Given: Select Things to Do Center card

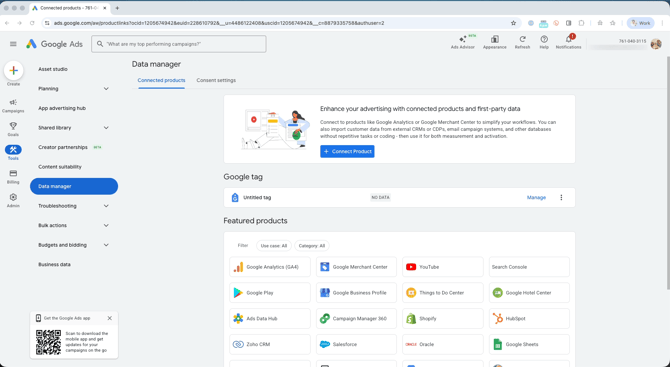Looking at the screenshot, I should (443, 293).
